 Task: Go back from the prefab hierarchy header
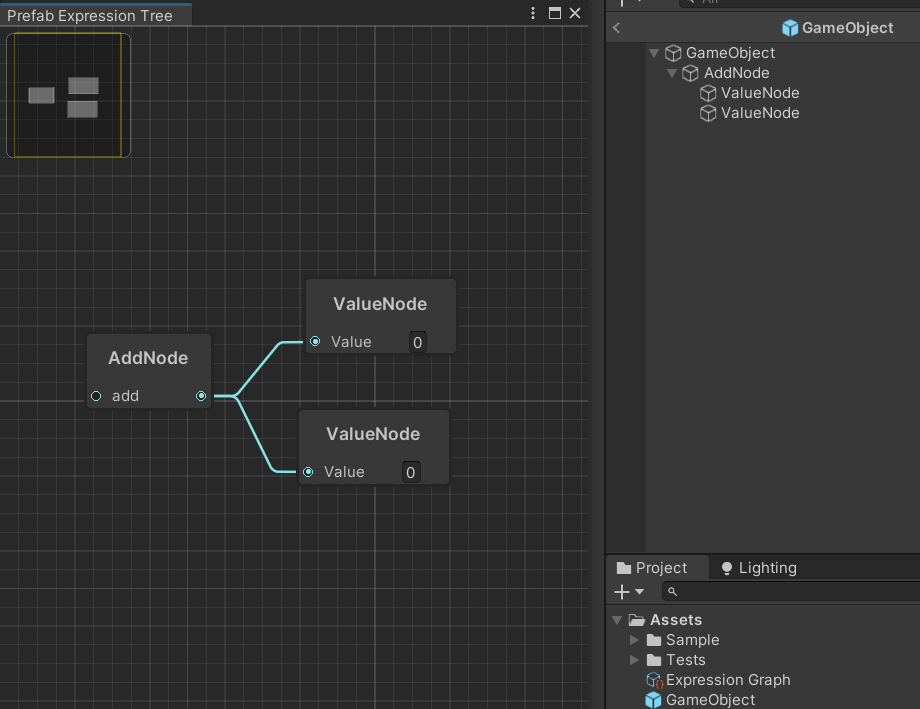tap(616, 28)
